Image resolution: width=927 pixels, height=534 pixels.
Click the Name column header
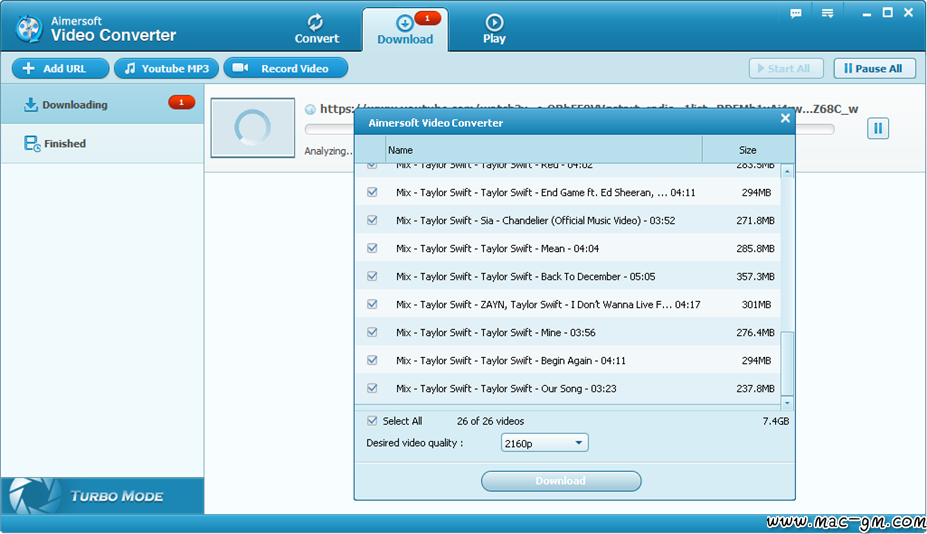544,150
